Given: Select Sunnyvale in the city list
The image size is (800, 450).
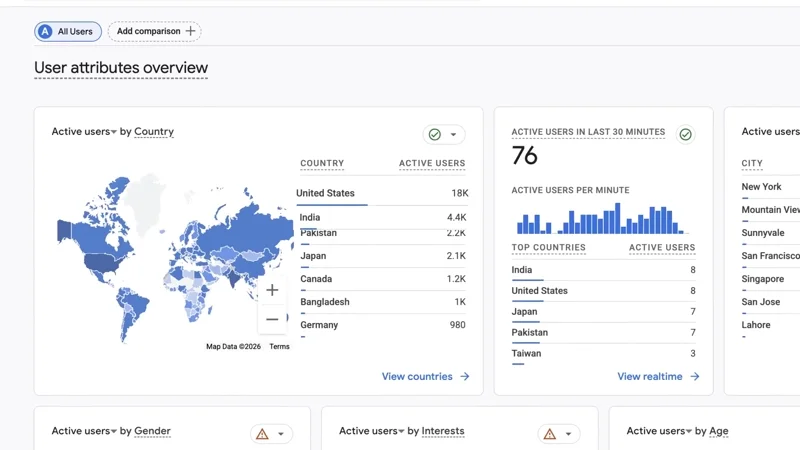Looking at the screenshot, I should (x=763, y=233).
